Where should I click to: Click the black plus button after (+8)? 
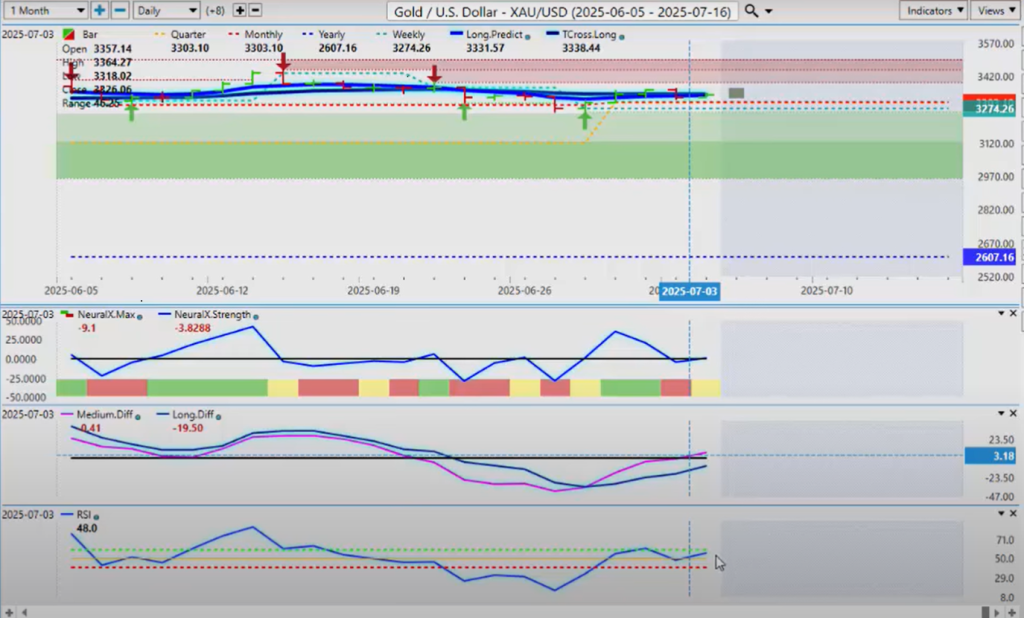(x=240, y=10)
